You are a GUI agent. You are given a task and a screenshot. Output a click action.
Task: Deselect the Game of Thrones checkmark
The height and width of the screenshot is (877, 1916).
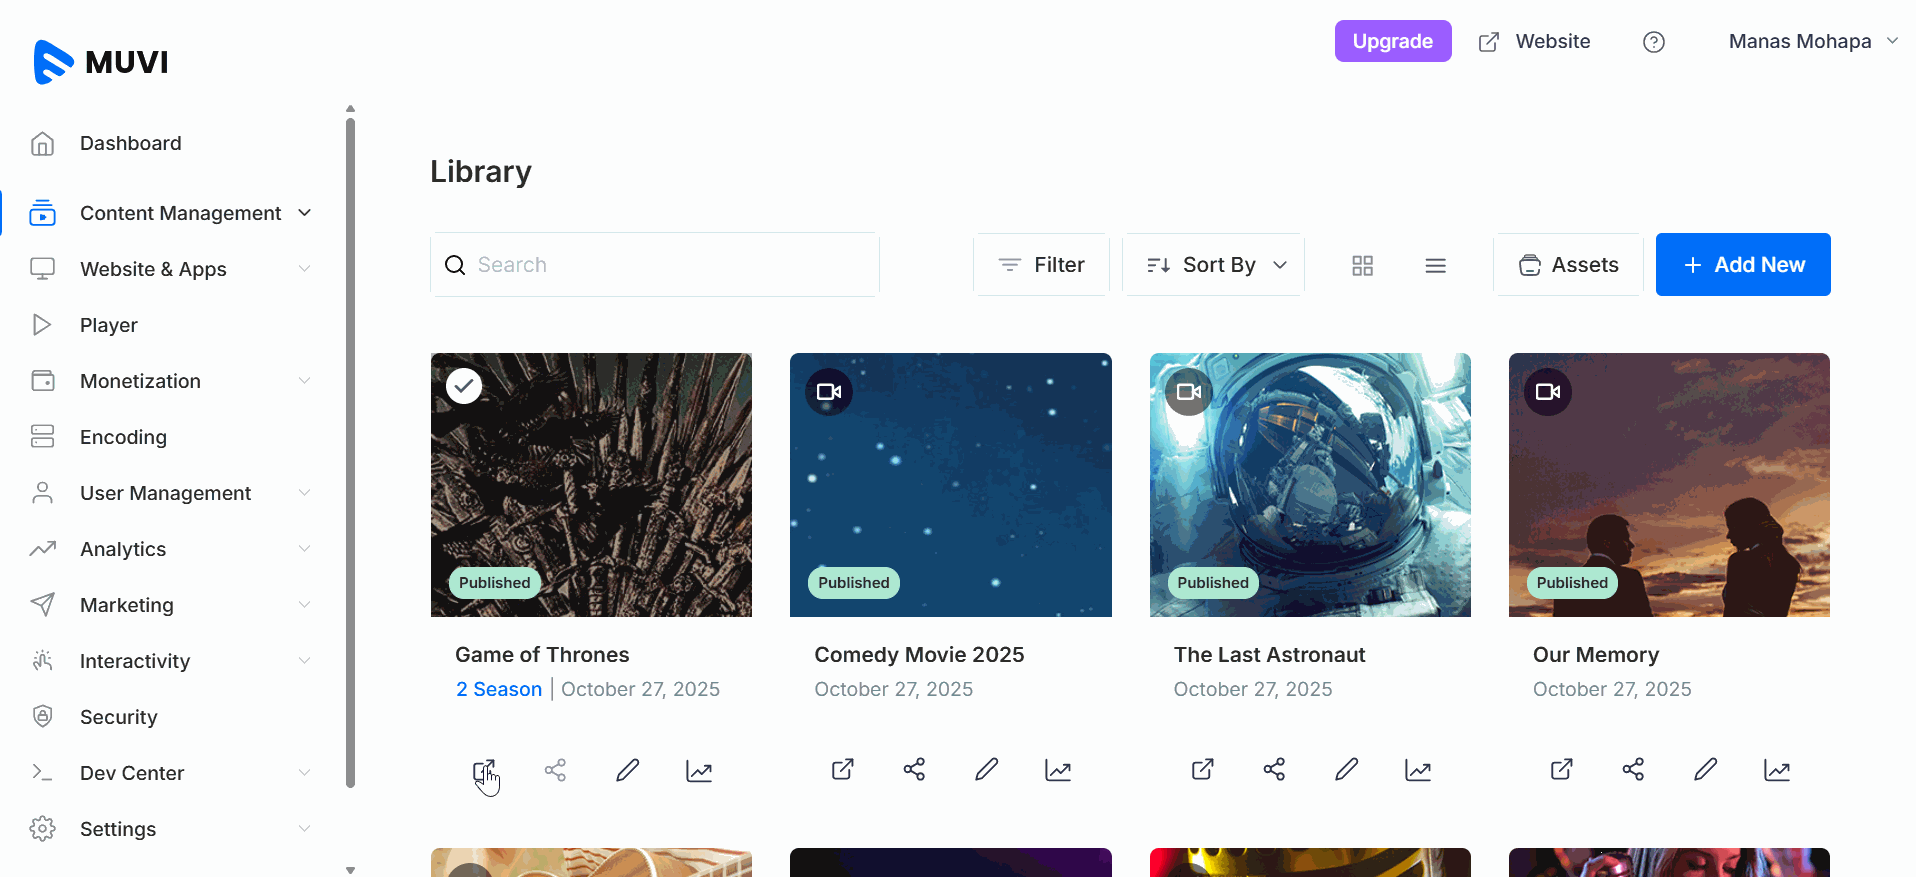[x=464, y=386]
